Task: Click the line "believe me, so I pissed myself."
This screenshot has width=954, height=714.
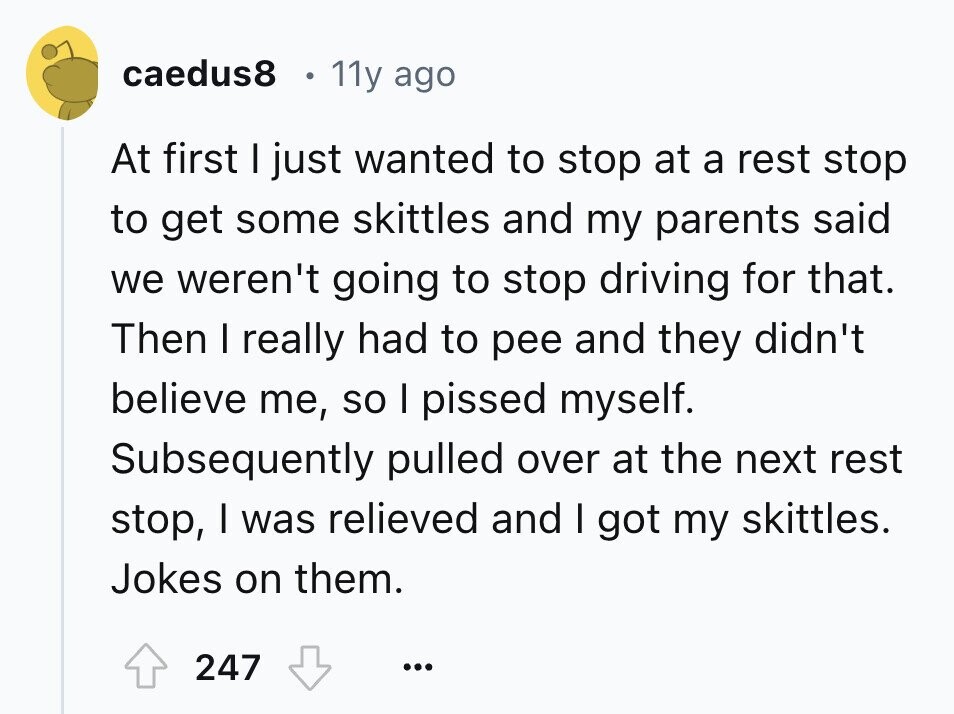Action: [x=402, y=400]
